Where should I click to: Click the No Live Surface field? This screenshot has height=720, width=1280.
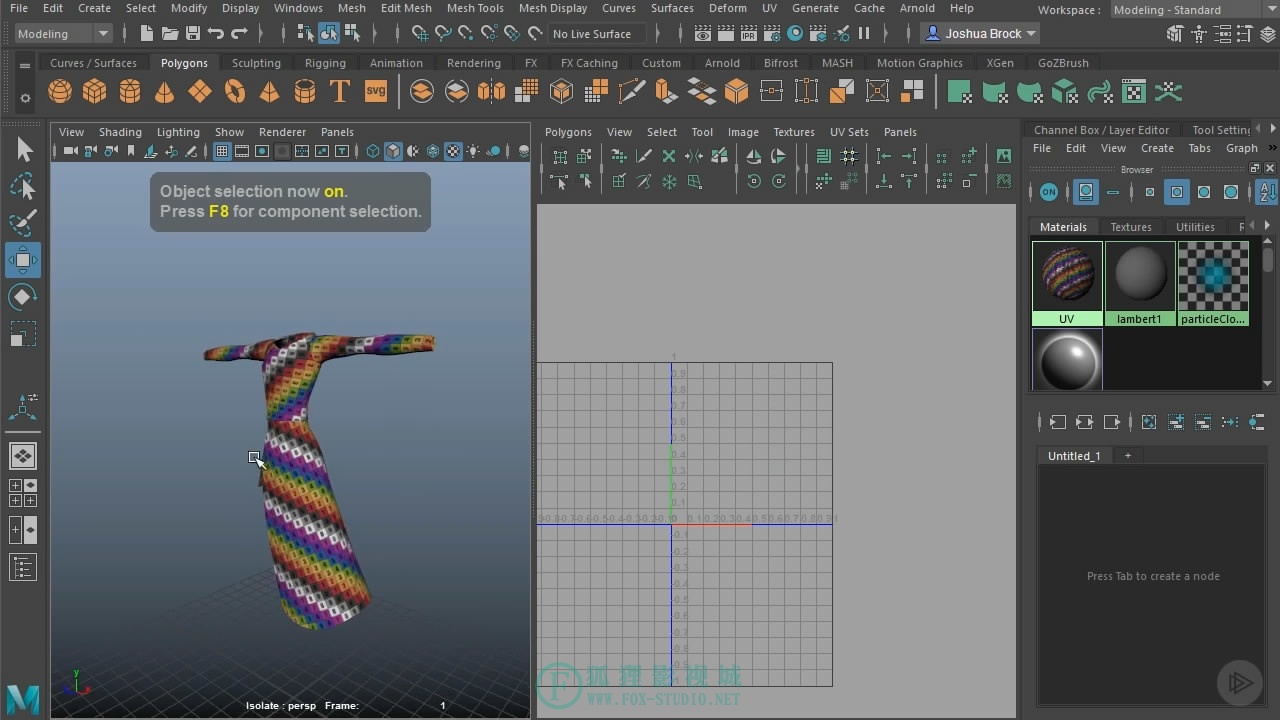[596, 33]
